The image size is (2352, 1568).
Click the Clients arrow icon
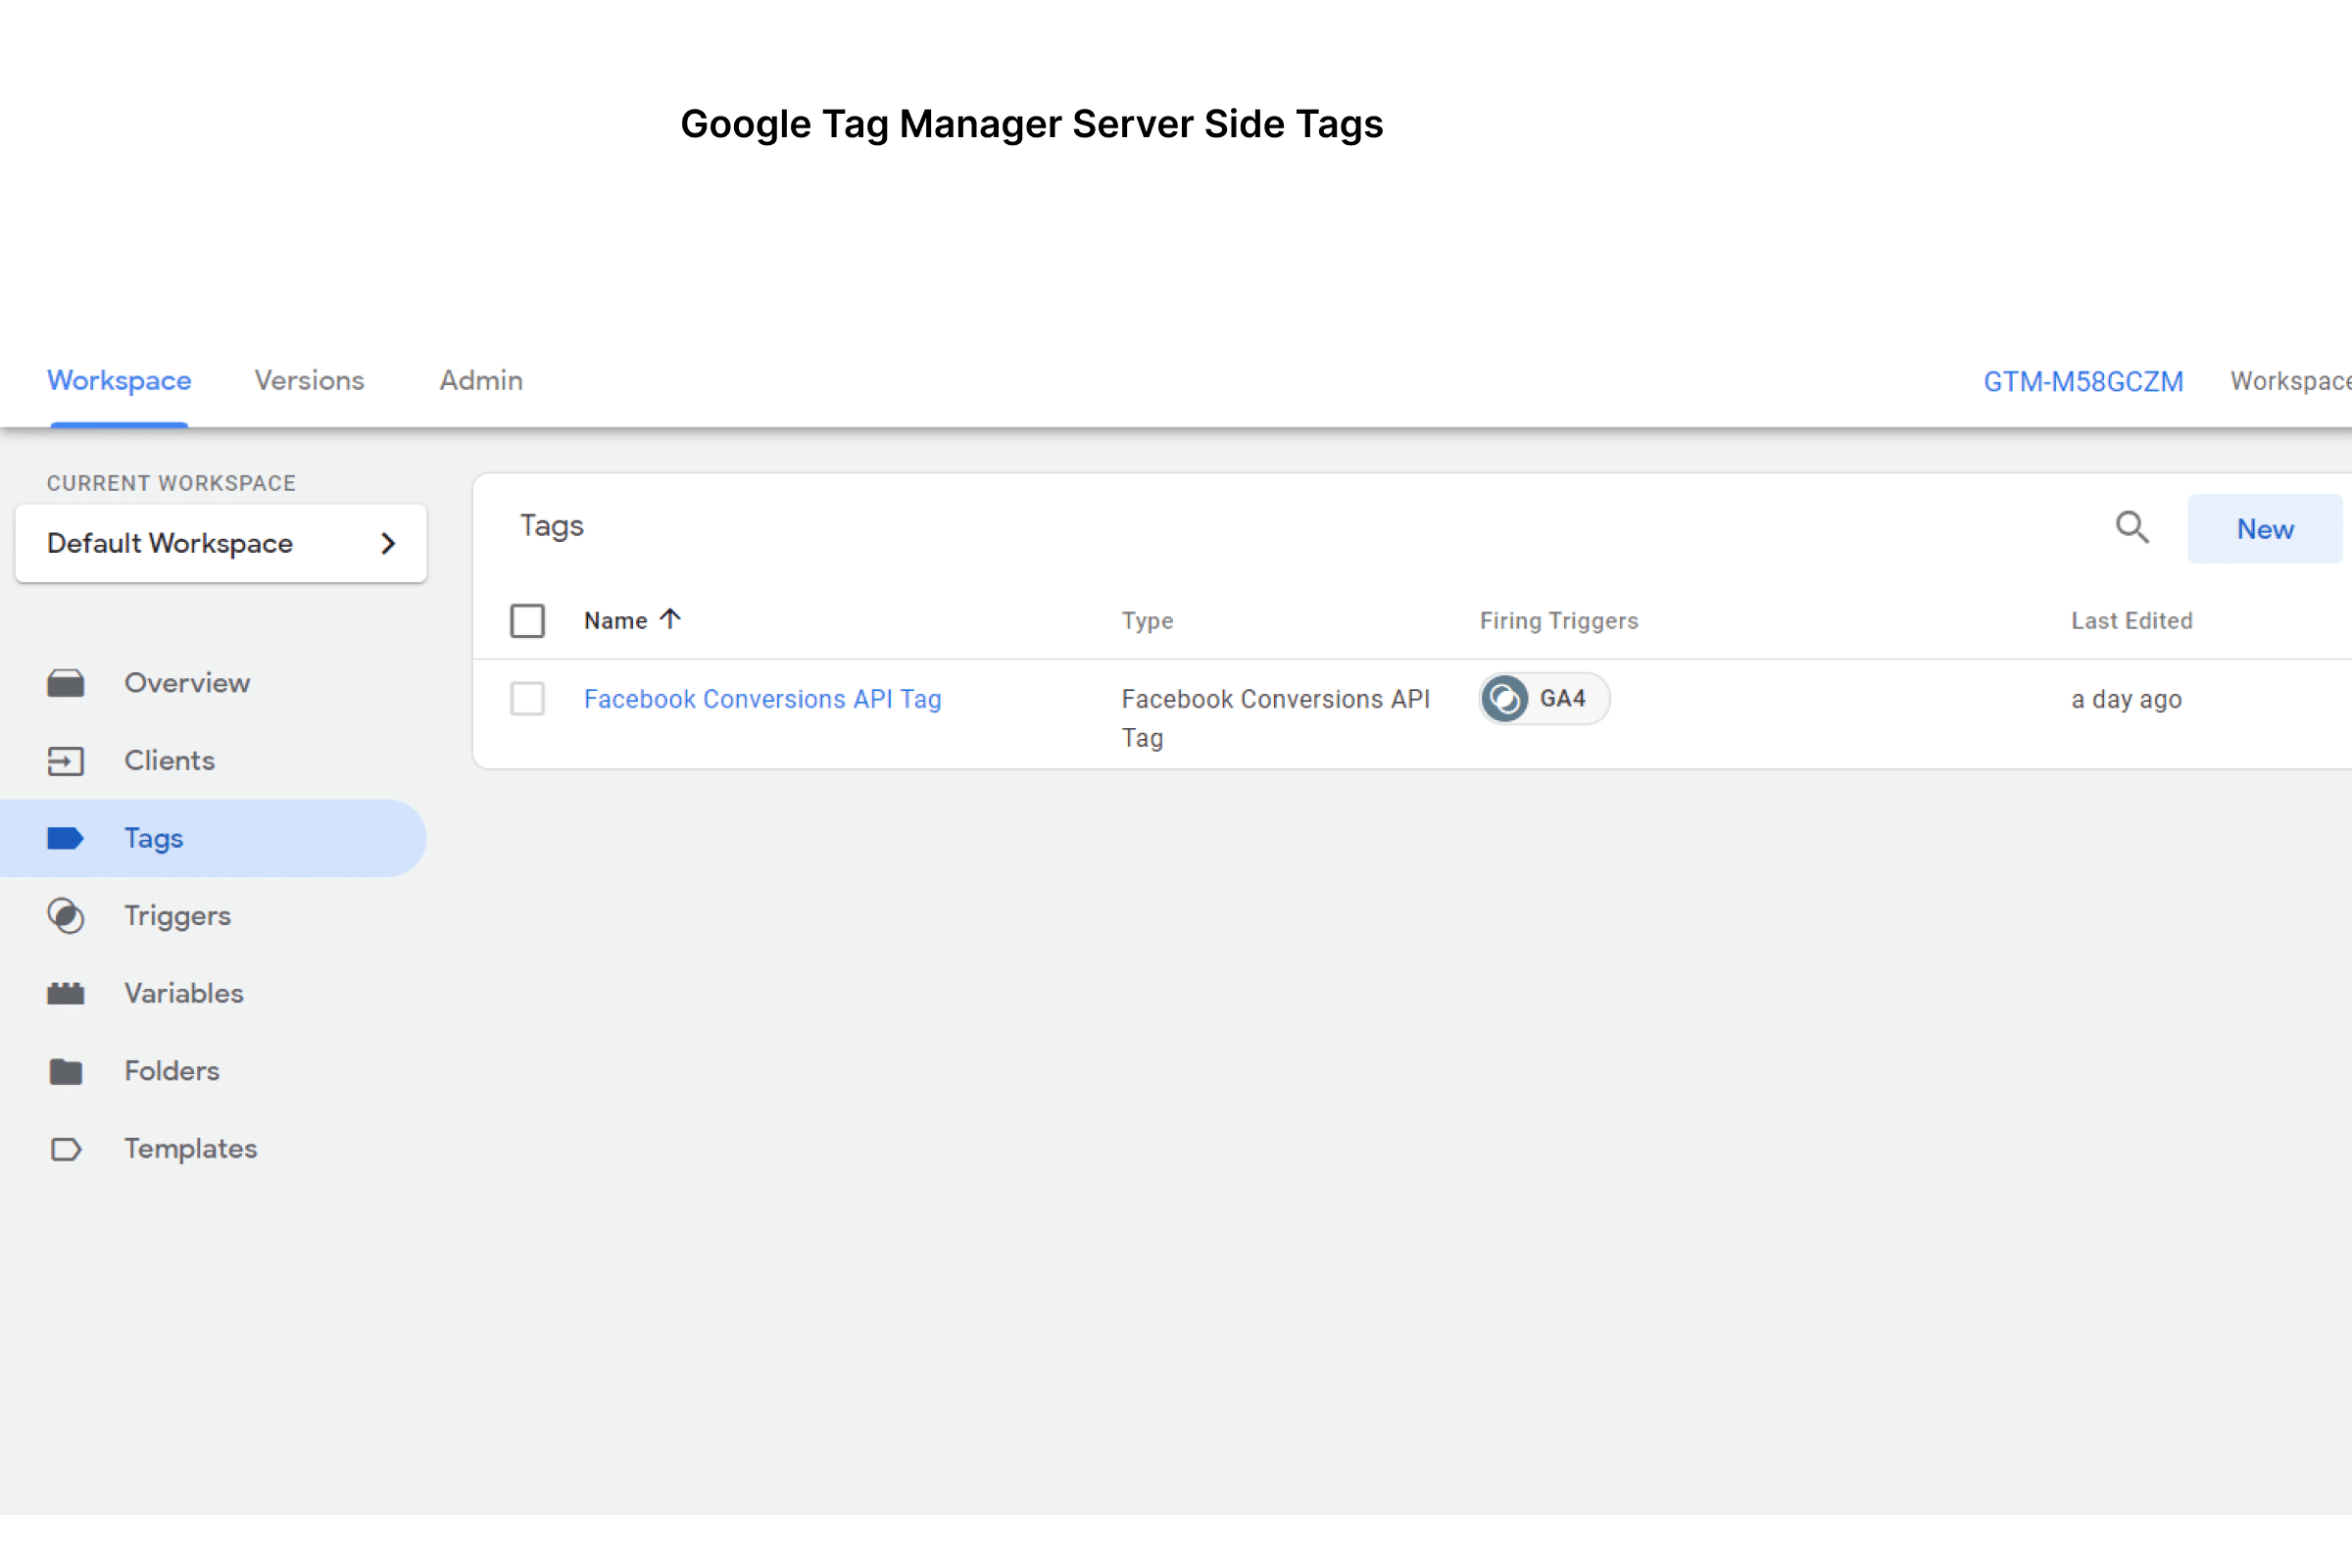tap(66, 761)
